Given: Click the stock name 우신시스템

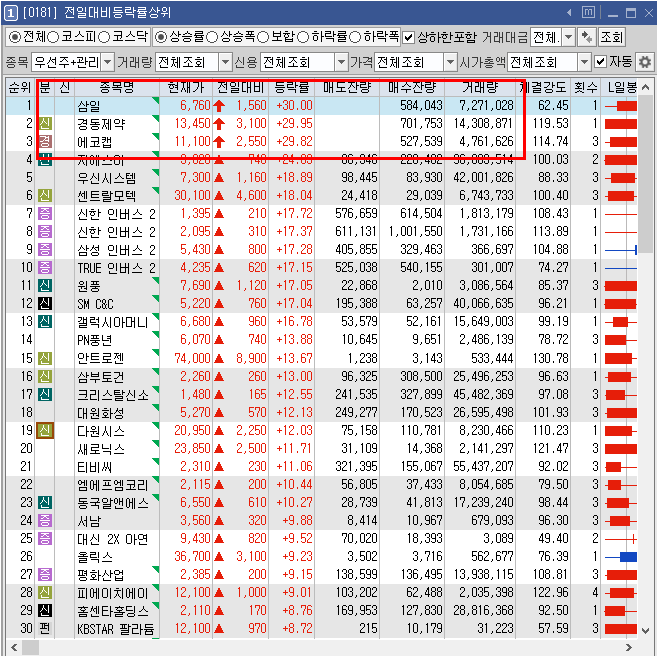Looking at the screenshot, I should 106,178.
